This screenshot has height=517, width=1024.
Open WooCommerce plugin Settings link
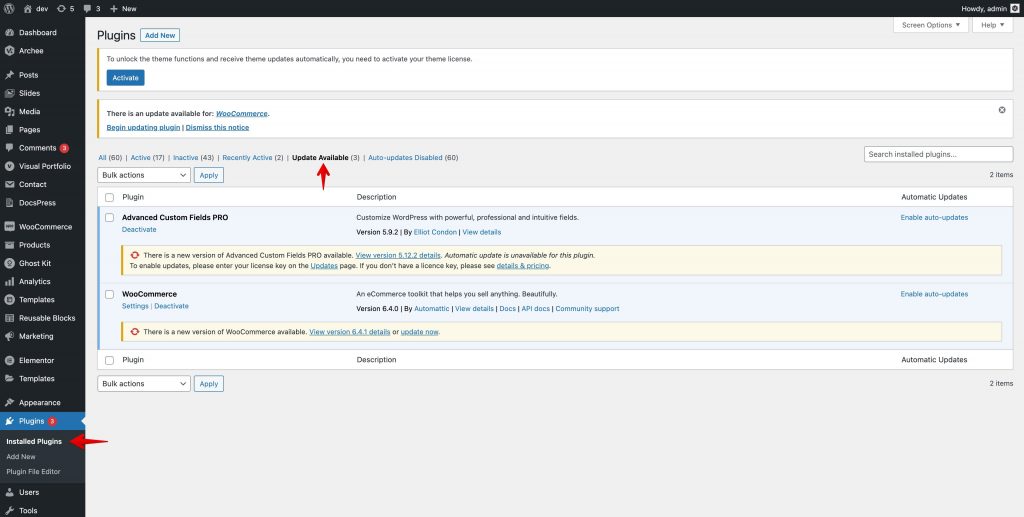(x=135, y=306)
